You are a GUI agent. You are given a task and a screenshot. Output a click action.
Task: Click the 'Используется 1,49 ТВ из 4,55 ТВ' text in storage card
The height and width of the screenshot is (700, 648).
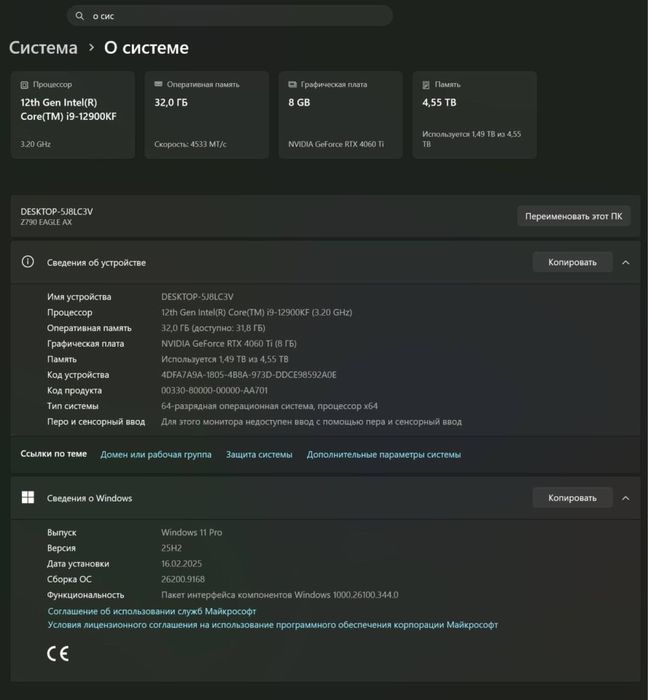pyautogui.click(x=472, y=139)
